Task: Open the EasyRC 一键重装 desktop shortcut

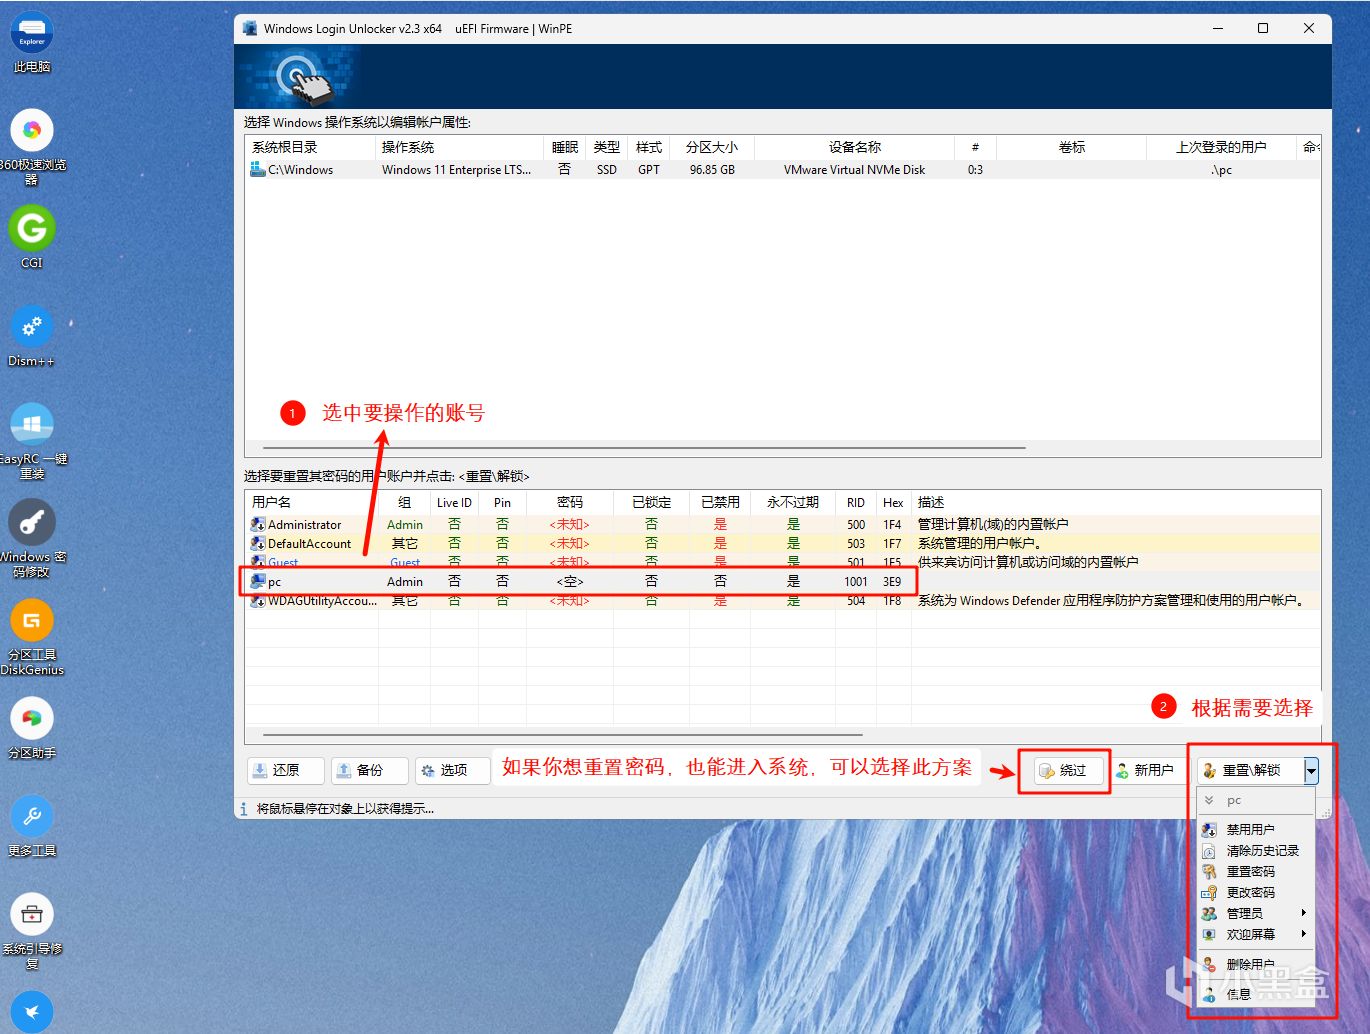Action: (32, 440)
